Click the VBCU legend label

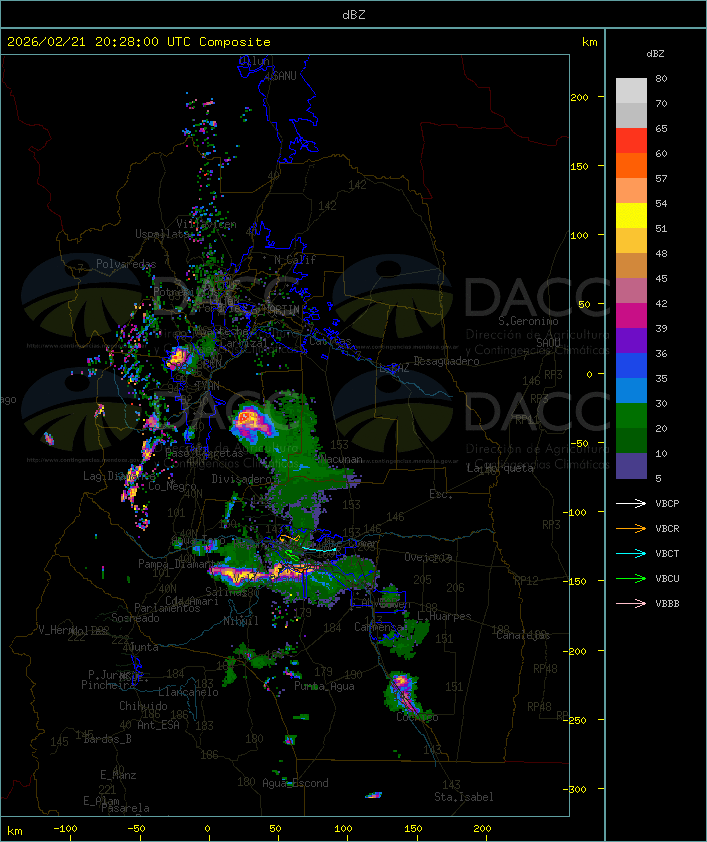(667, 578)
